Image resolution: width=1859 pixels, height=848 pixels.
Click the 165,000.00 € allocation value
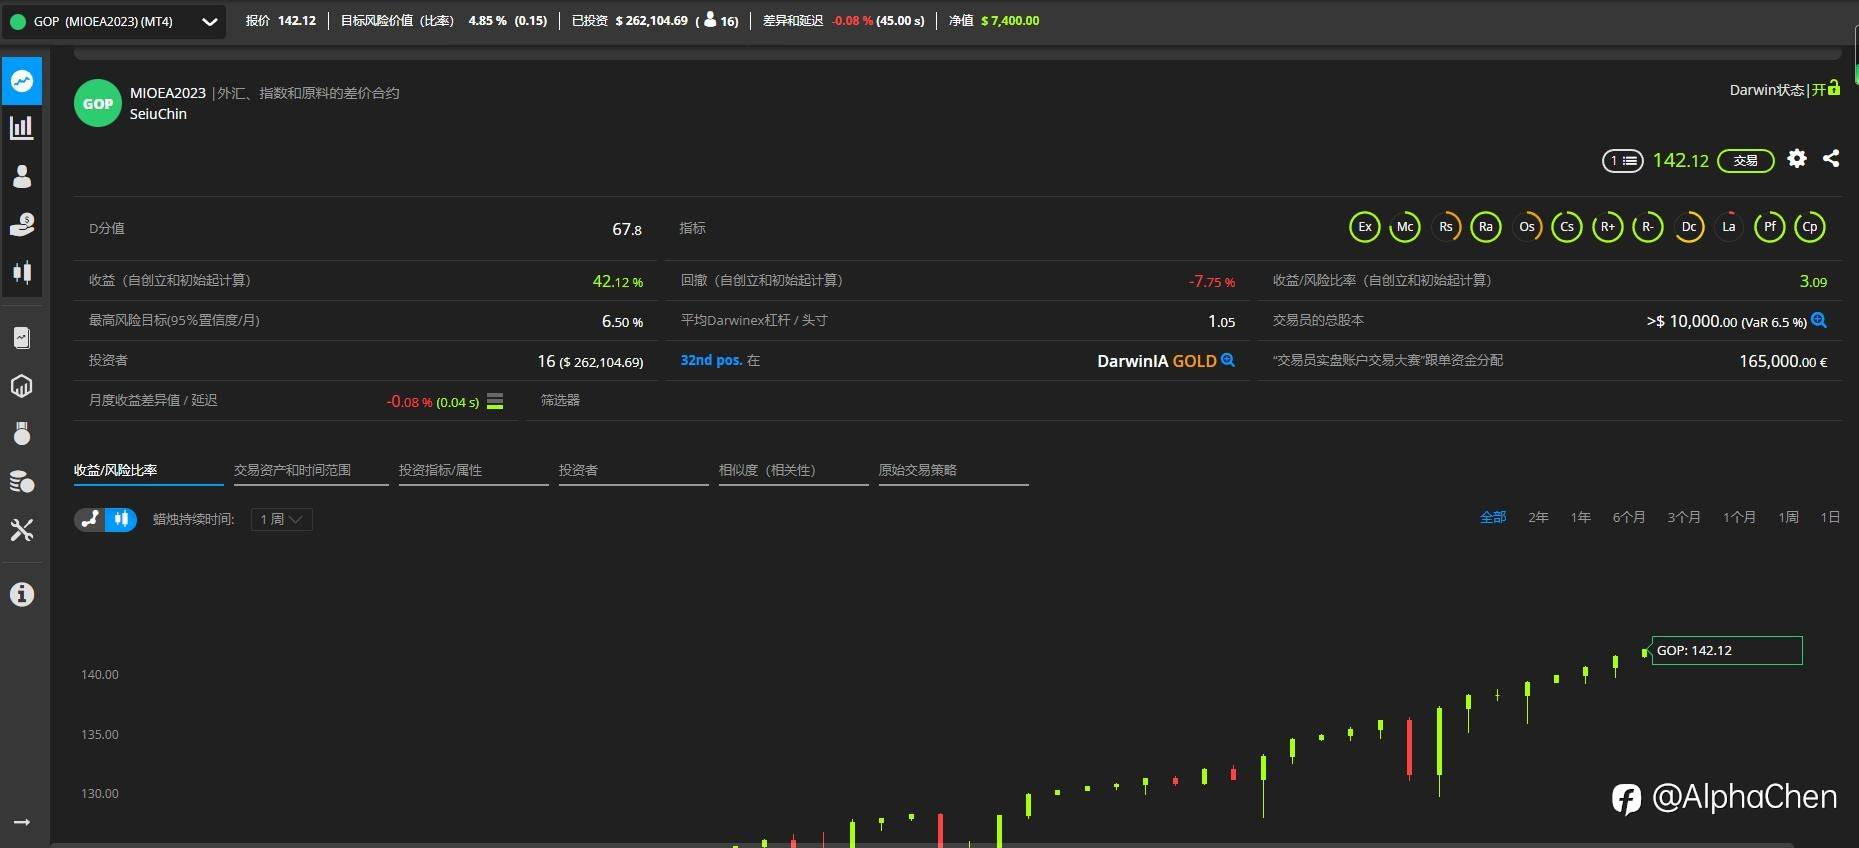point(1783,361)
